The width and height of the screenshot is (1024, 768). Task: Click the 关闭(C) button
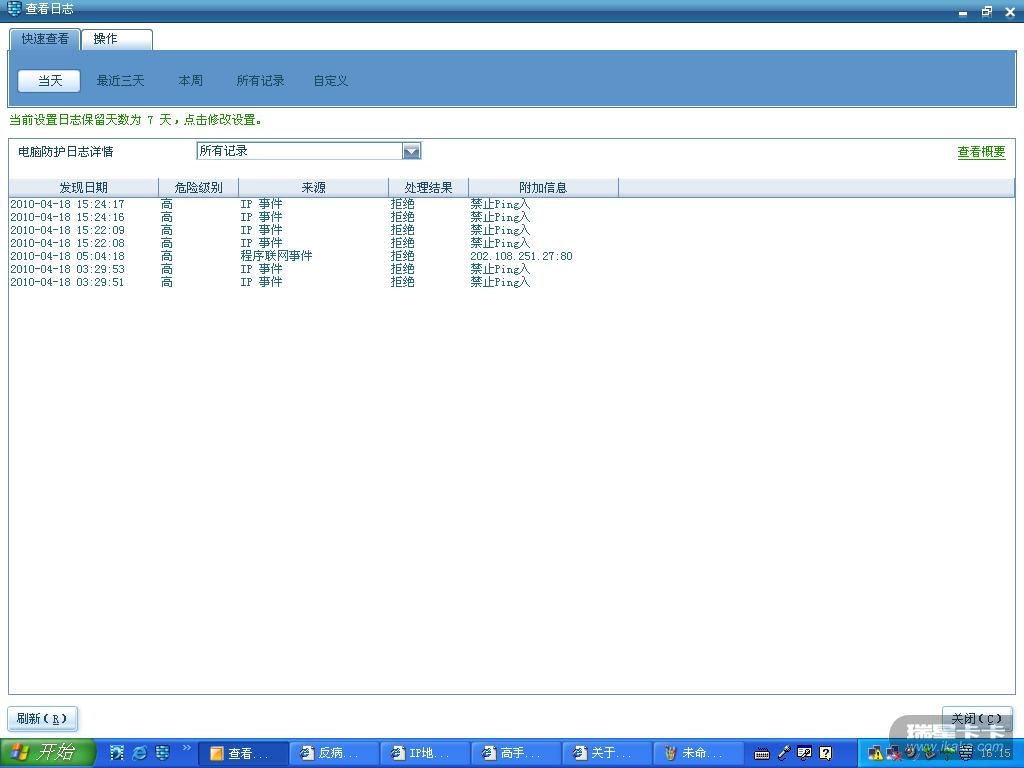977,719
